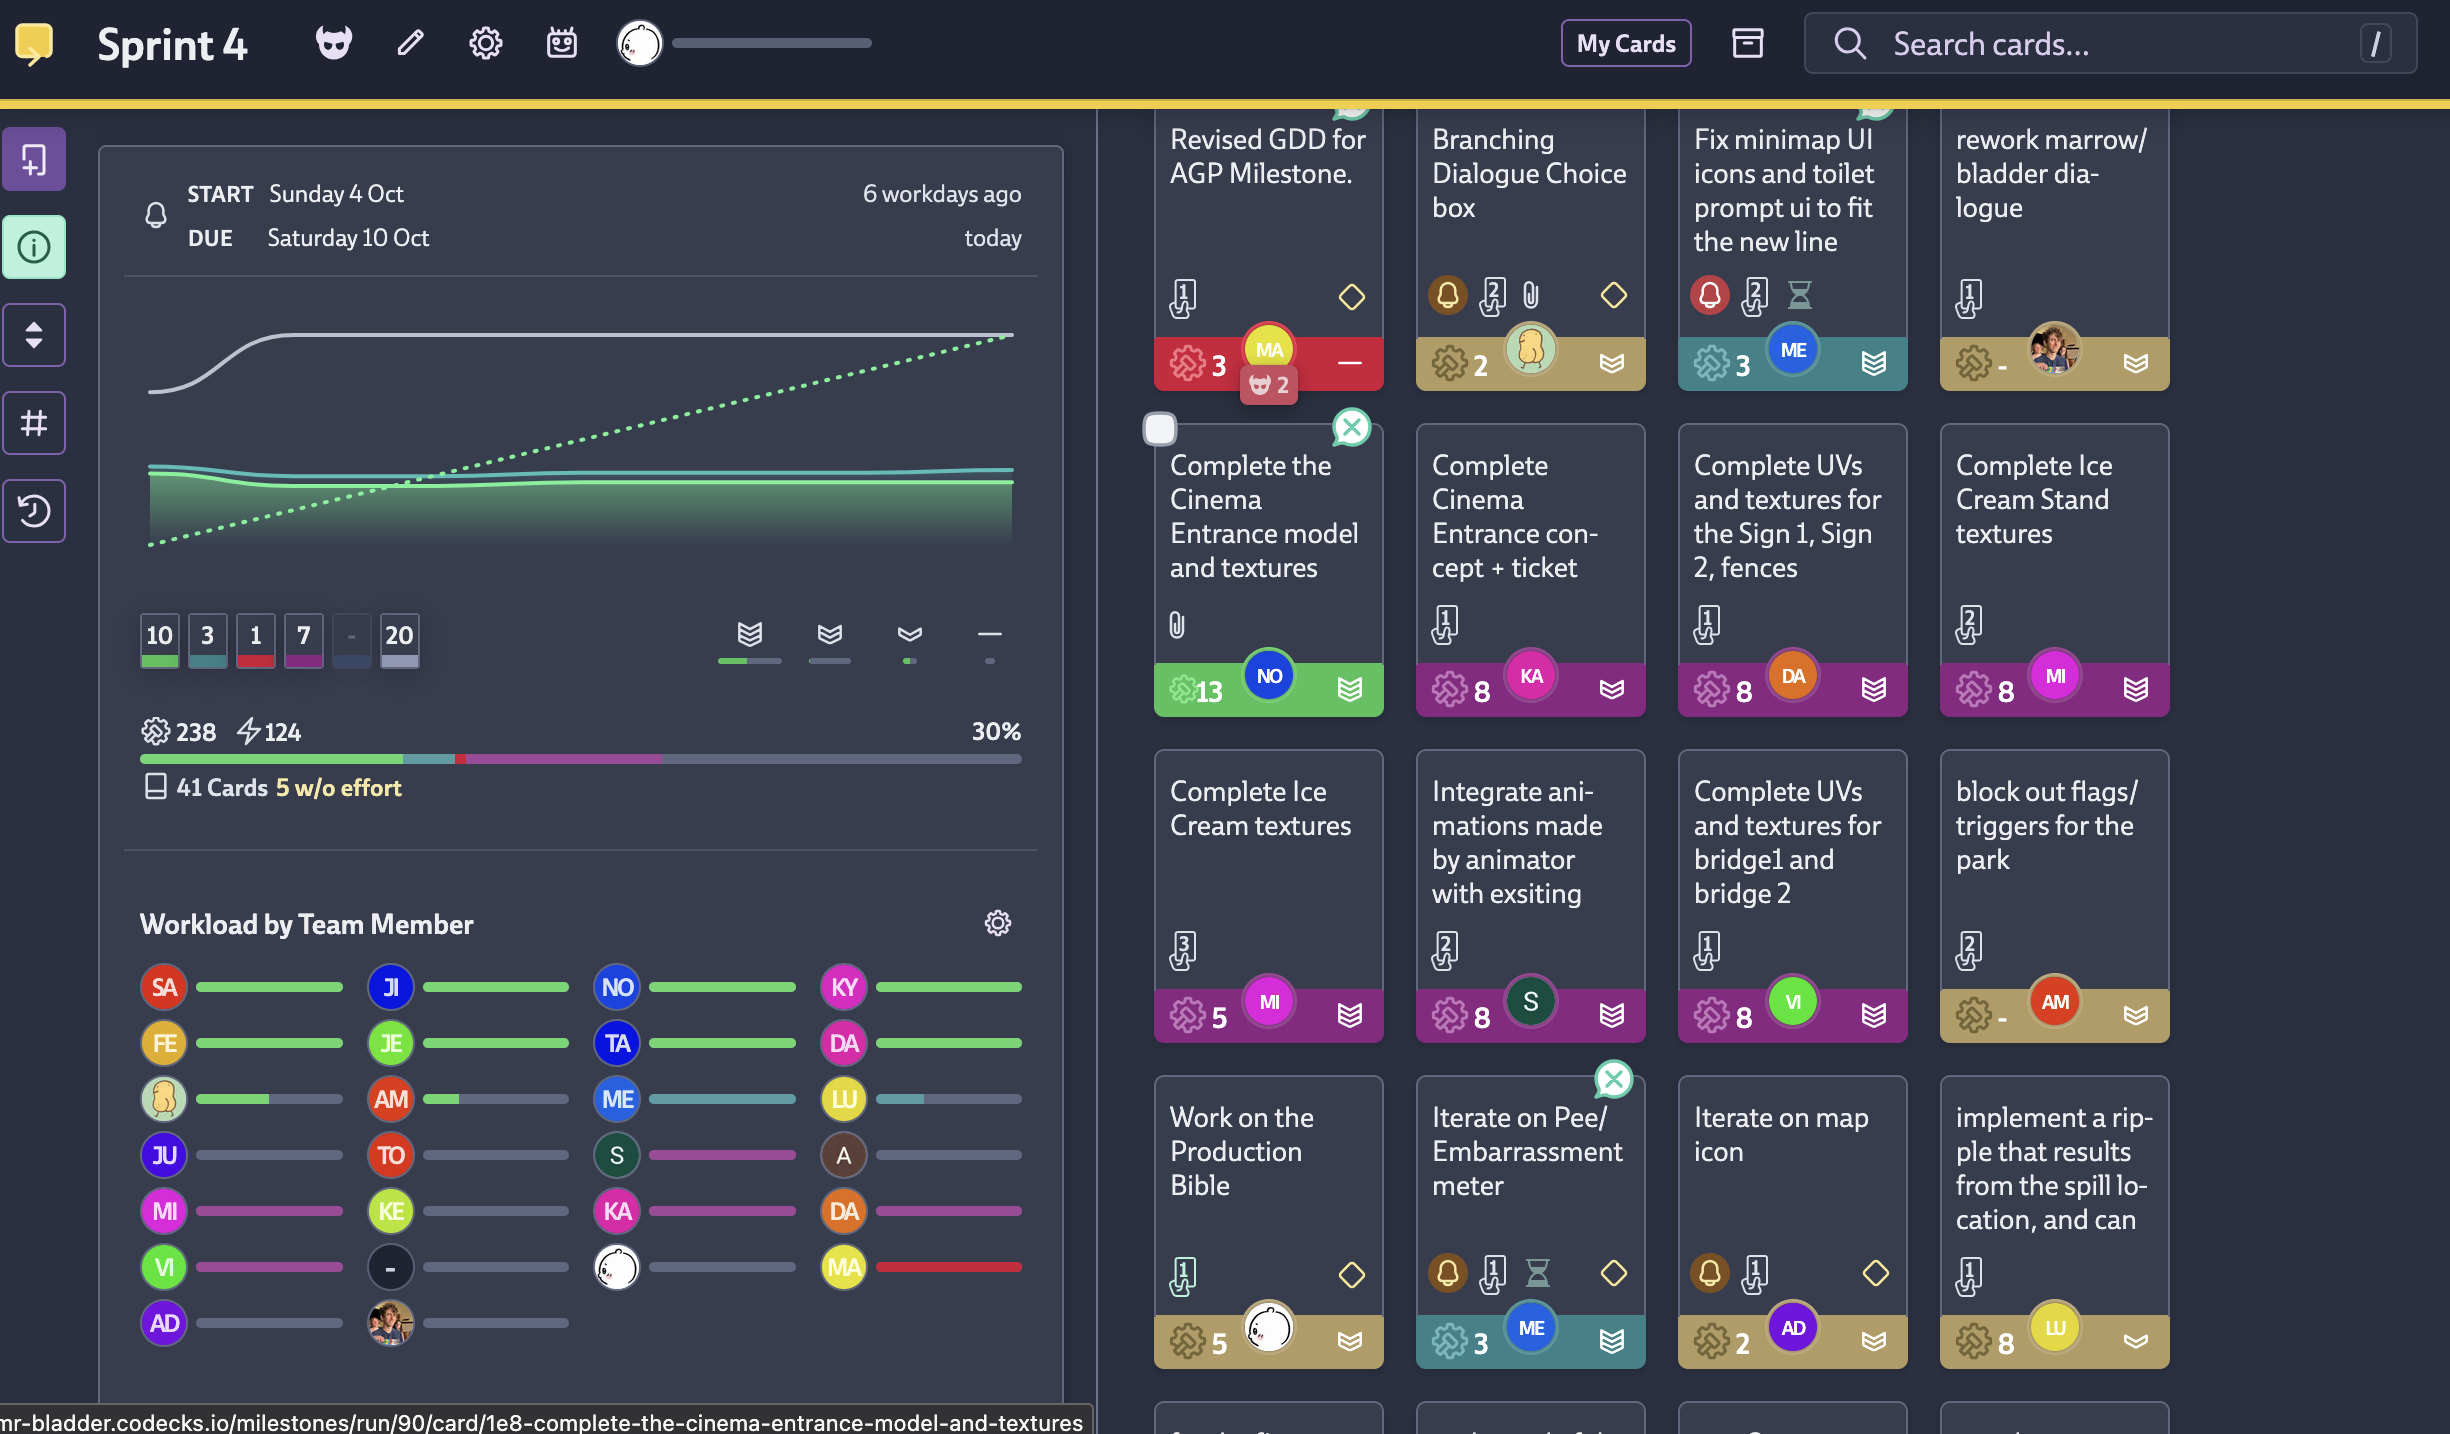Tick the checkbox on Complete the Cinema Entrance model card

coord(1160,429)
